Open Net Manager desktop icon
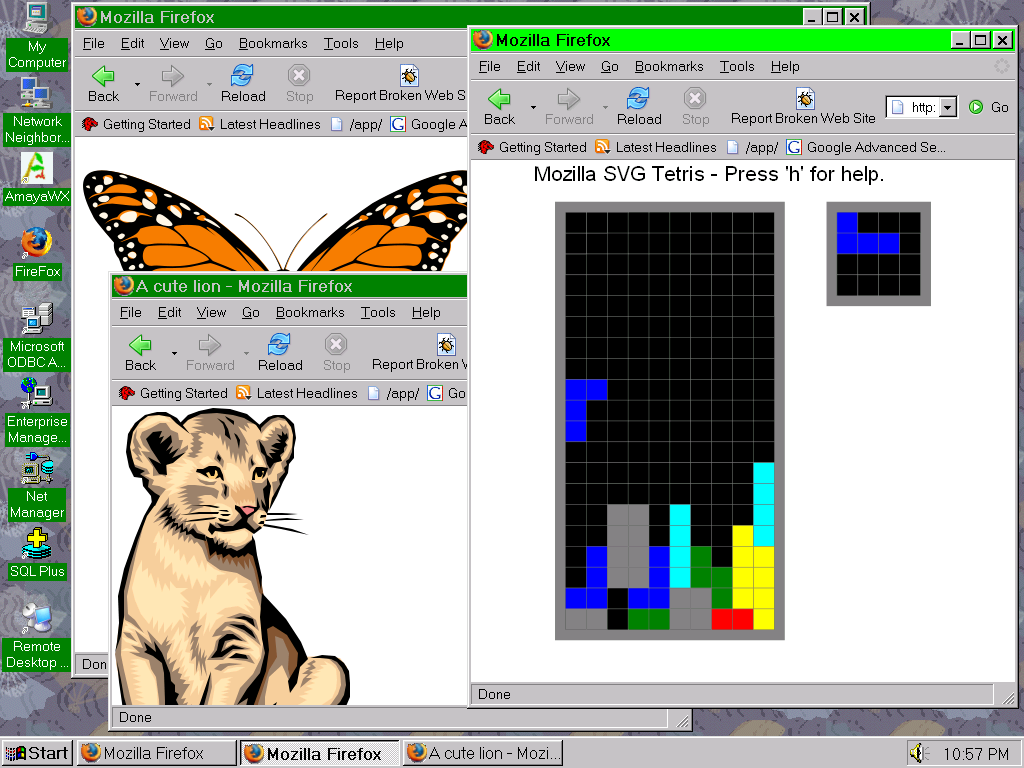The height and width of the screenshot is (768, 1024). pyautogui.click(x=37, y=469)
